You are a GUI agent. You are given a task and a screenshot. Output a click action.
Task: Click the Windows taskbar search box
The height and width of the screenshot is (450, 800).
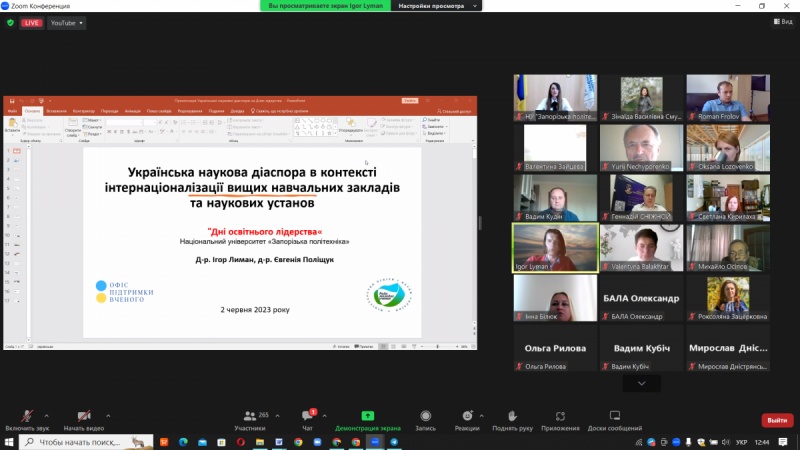(x=80, y=441)
